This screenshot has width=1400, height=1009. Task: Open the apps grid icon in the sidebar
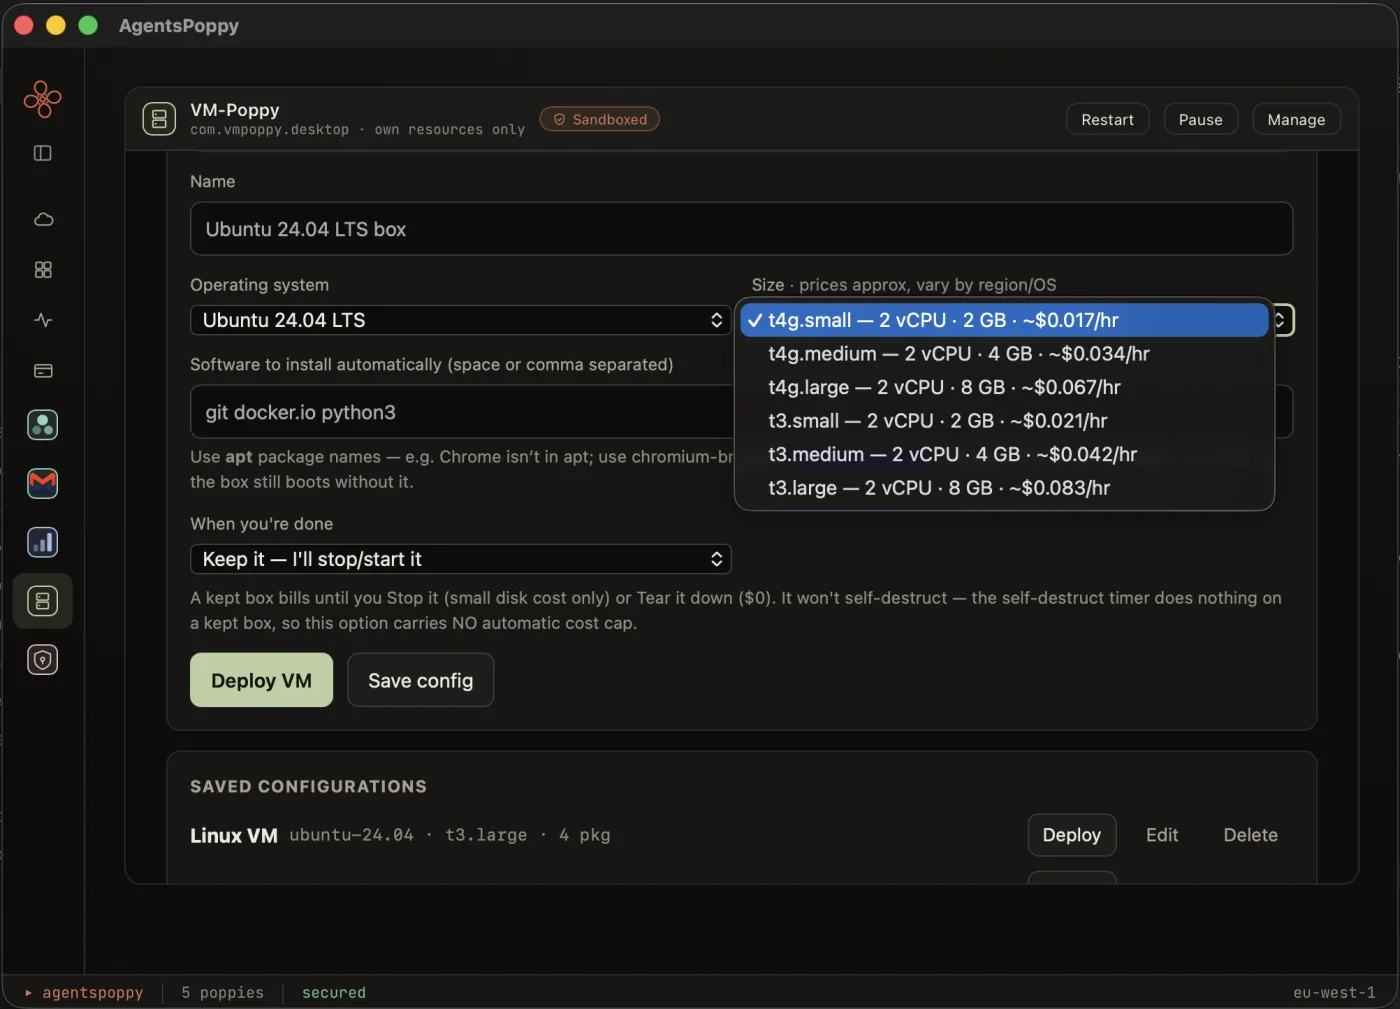43,270
